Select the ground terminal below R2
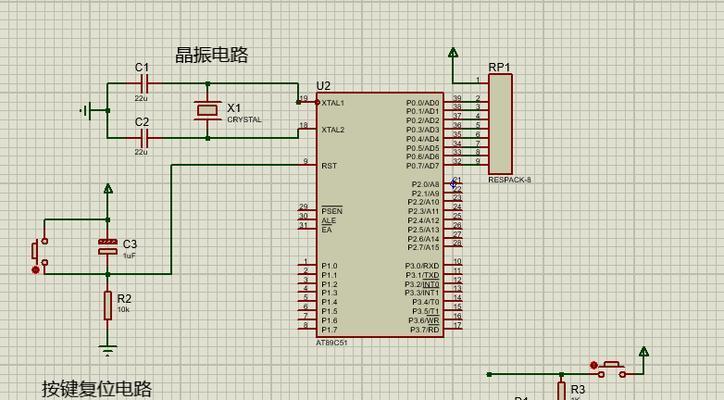Image resolution: width=724 pixels, height=400 pixels. 108,351
